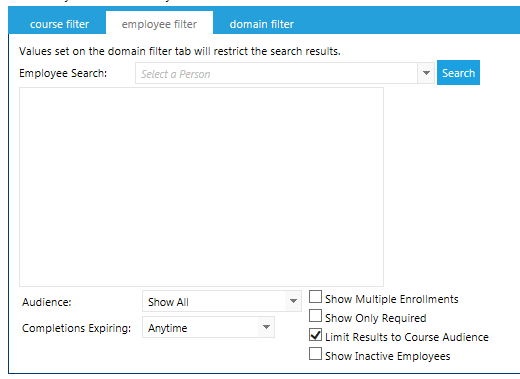
Task: Open the Completions Expiring Anytime dropdown
Action: tap(208, 327)
